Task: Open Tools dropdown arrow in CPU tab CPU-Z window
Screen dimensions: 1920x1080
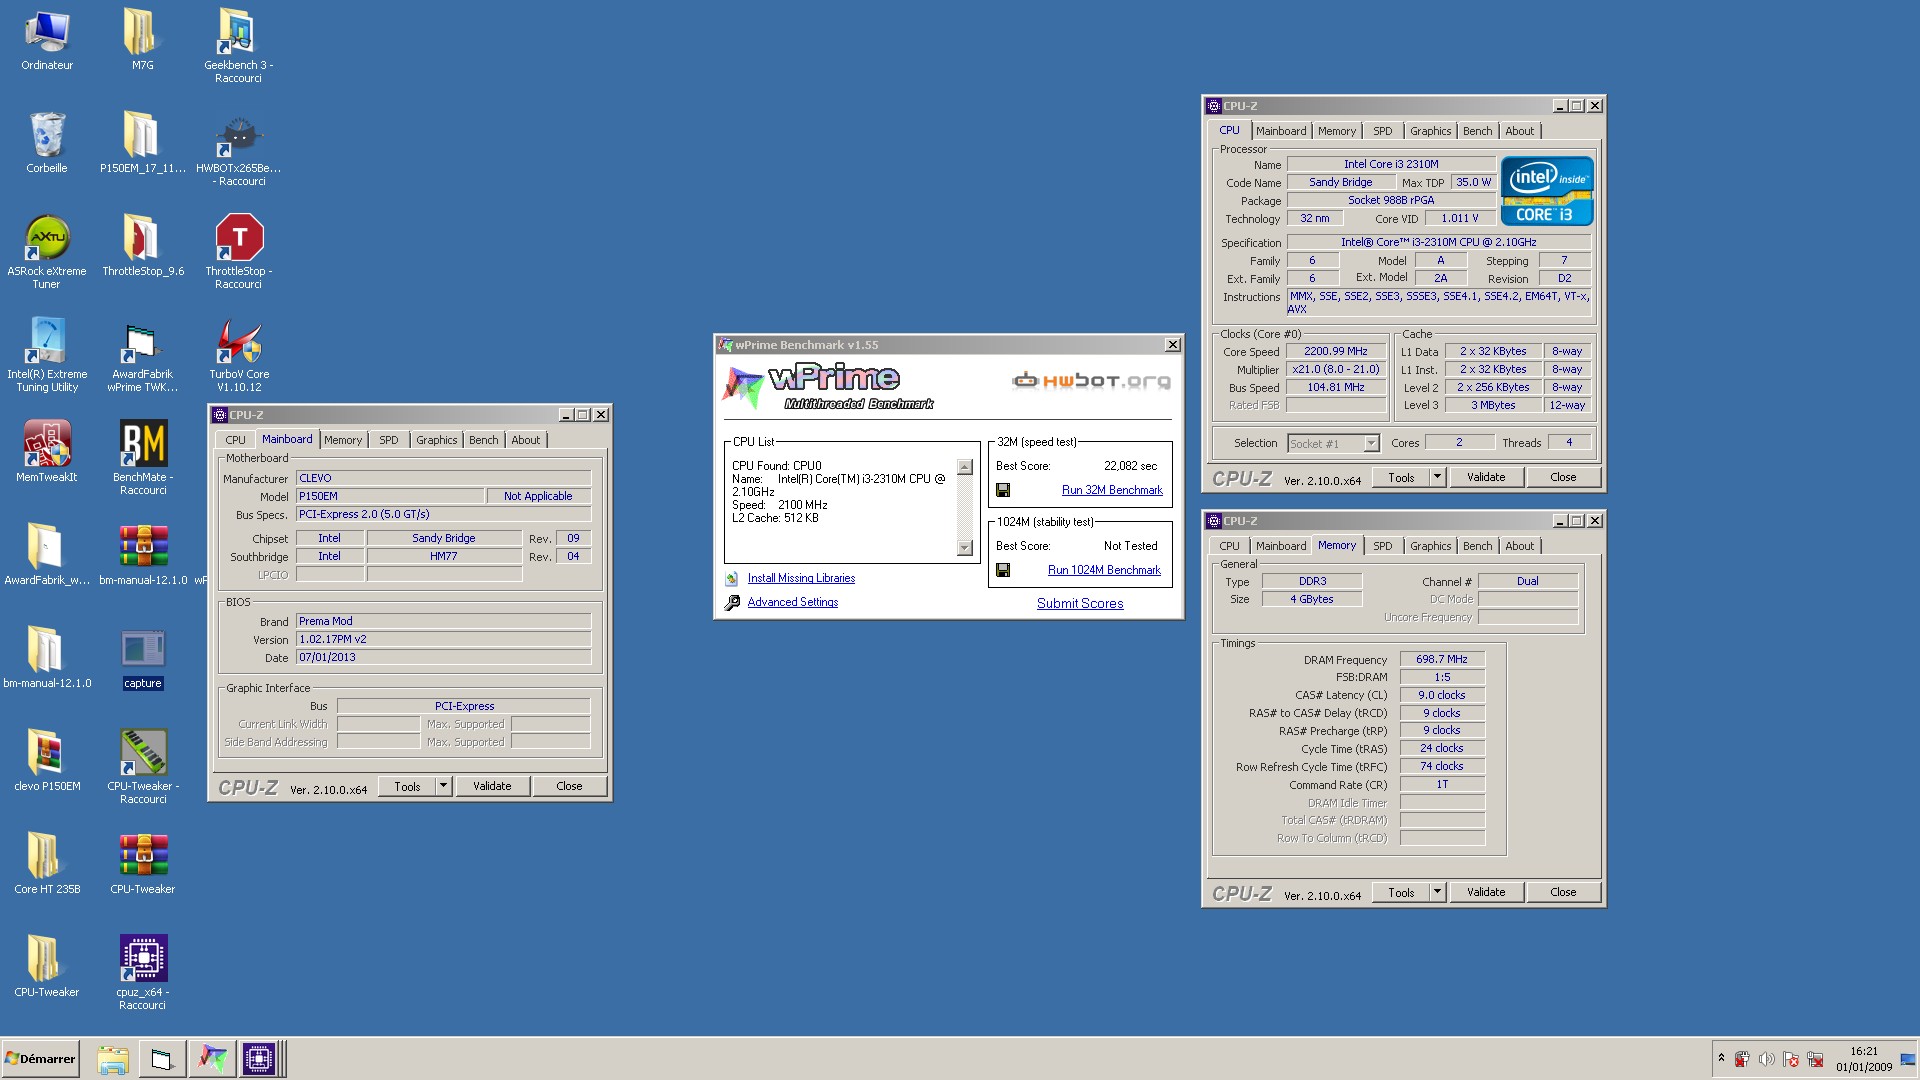Action: [1437, 477]
